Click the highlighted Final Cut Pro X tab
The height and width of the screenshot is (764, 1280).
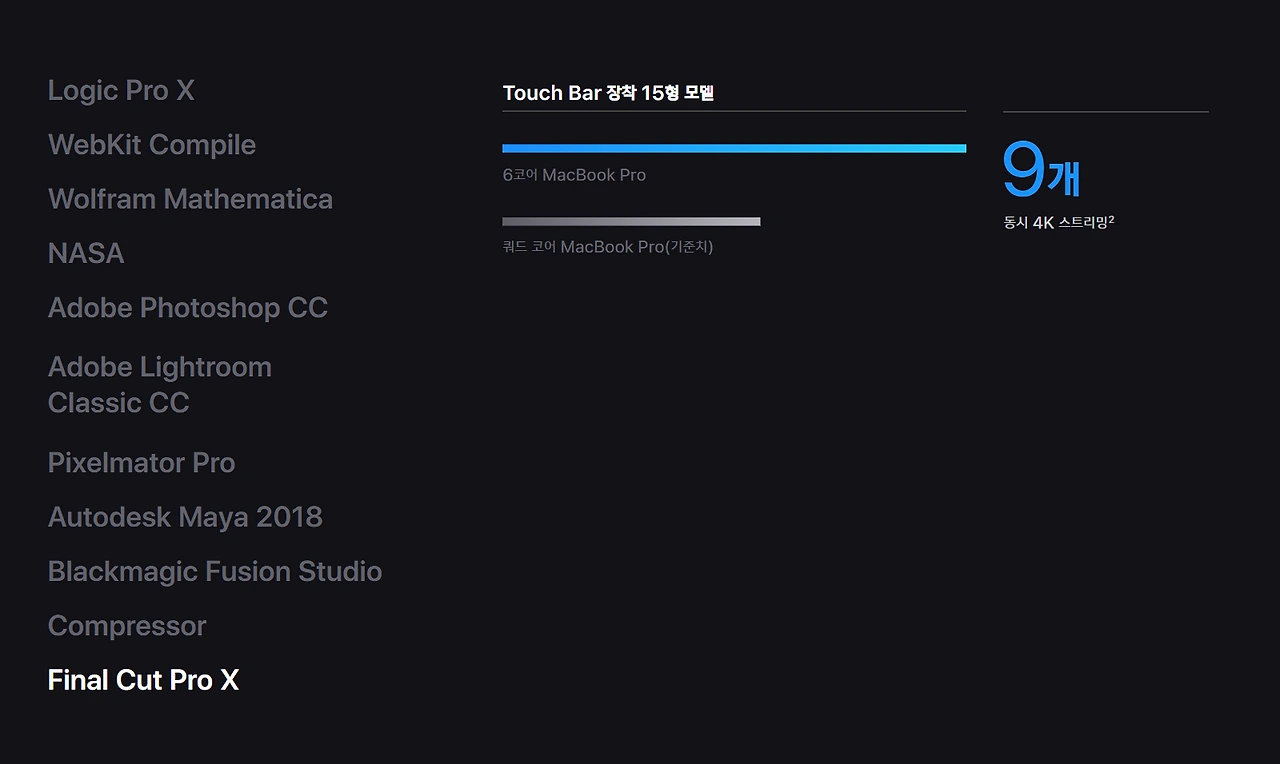(143, 680)
